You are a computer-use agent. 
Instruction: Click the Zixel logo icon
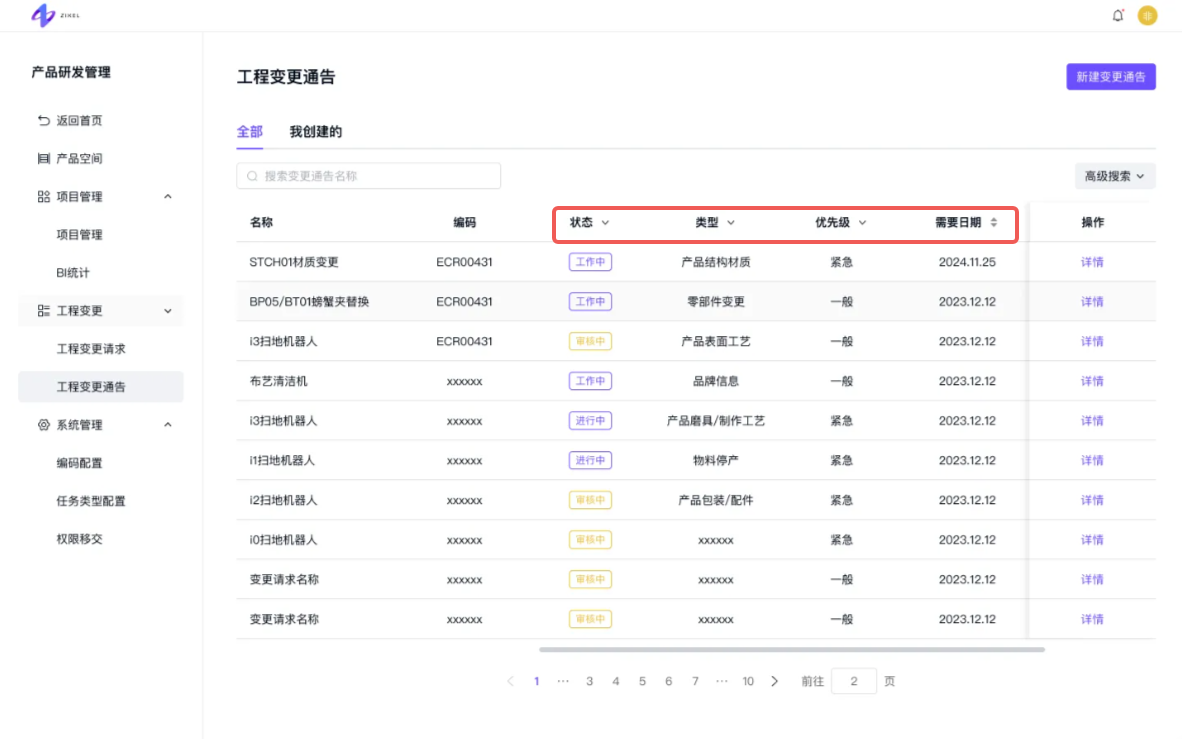[x=43, y=15]
